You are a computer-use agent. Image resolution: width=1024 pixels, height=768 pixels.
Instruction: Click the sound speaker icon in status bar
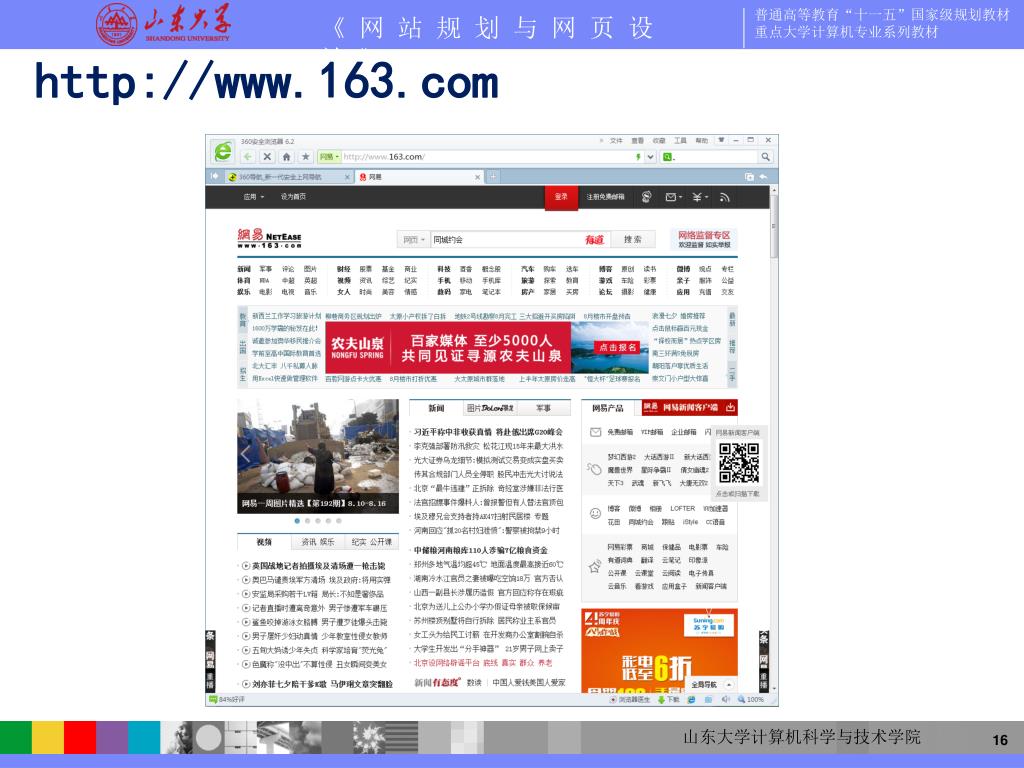(726, 699)
